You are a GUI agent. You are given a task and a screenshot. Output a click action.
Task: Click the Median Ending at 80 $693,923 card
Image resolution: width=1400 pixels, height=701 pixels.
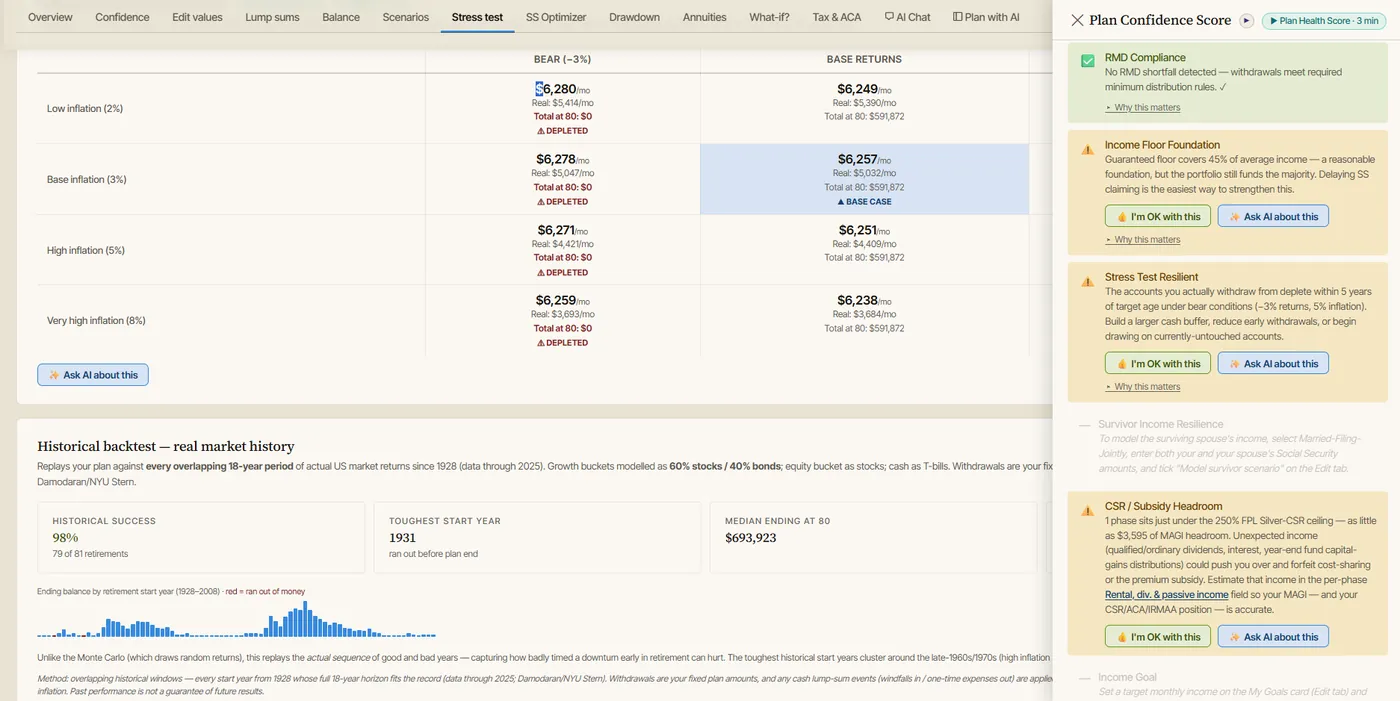pyautogui.click(x=873, y=537)
